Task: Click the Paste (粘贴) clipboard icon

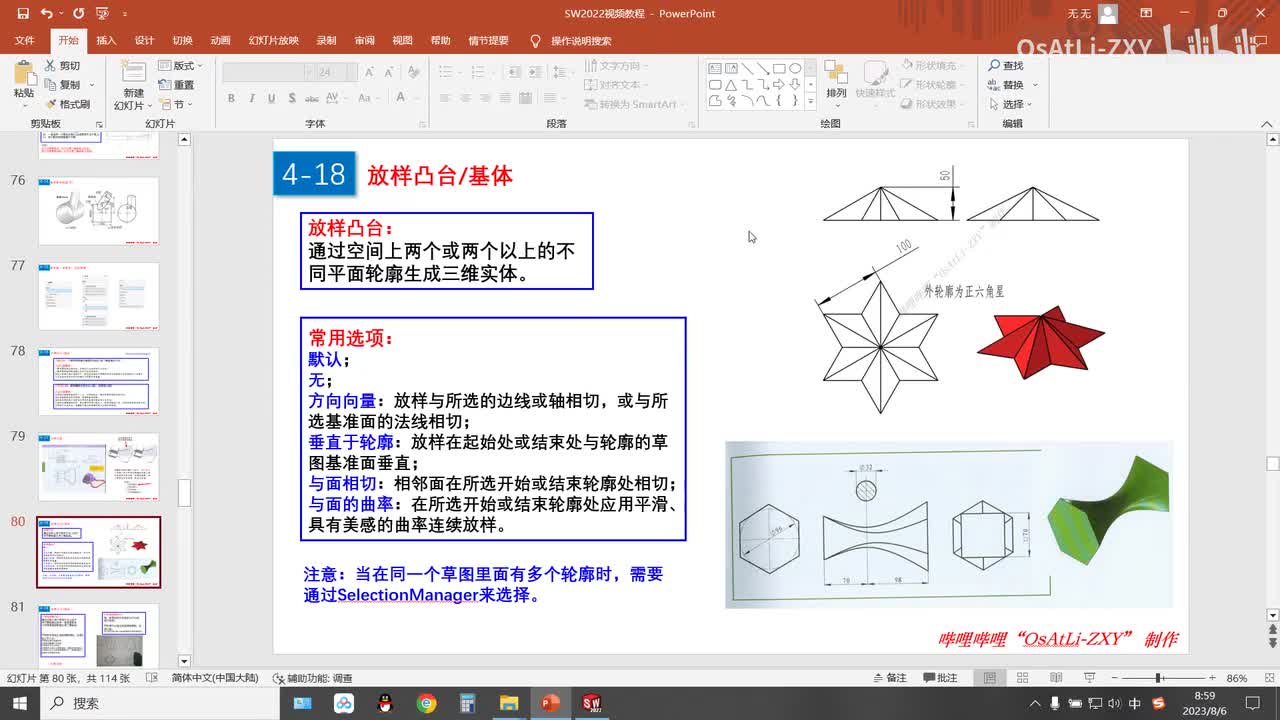Action: (x=23, y=73)
